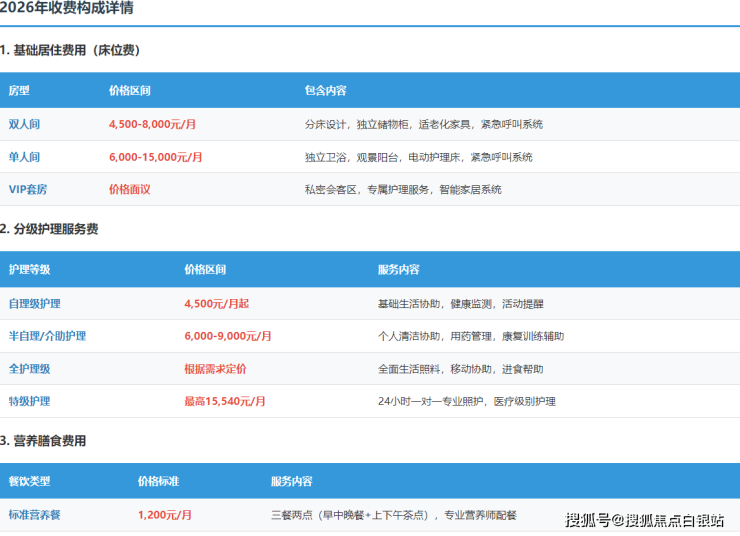Click the 自理级护理 care level label
The width and height of the screenshot is (740, 536).
click(x=35, y=303)
